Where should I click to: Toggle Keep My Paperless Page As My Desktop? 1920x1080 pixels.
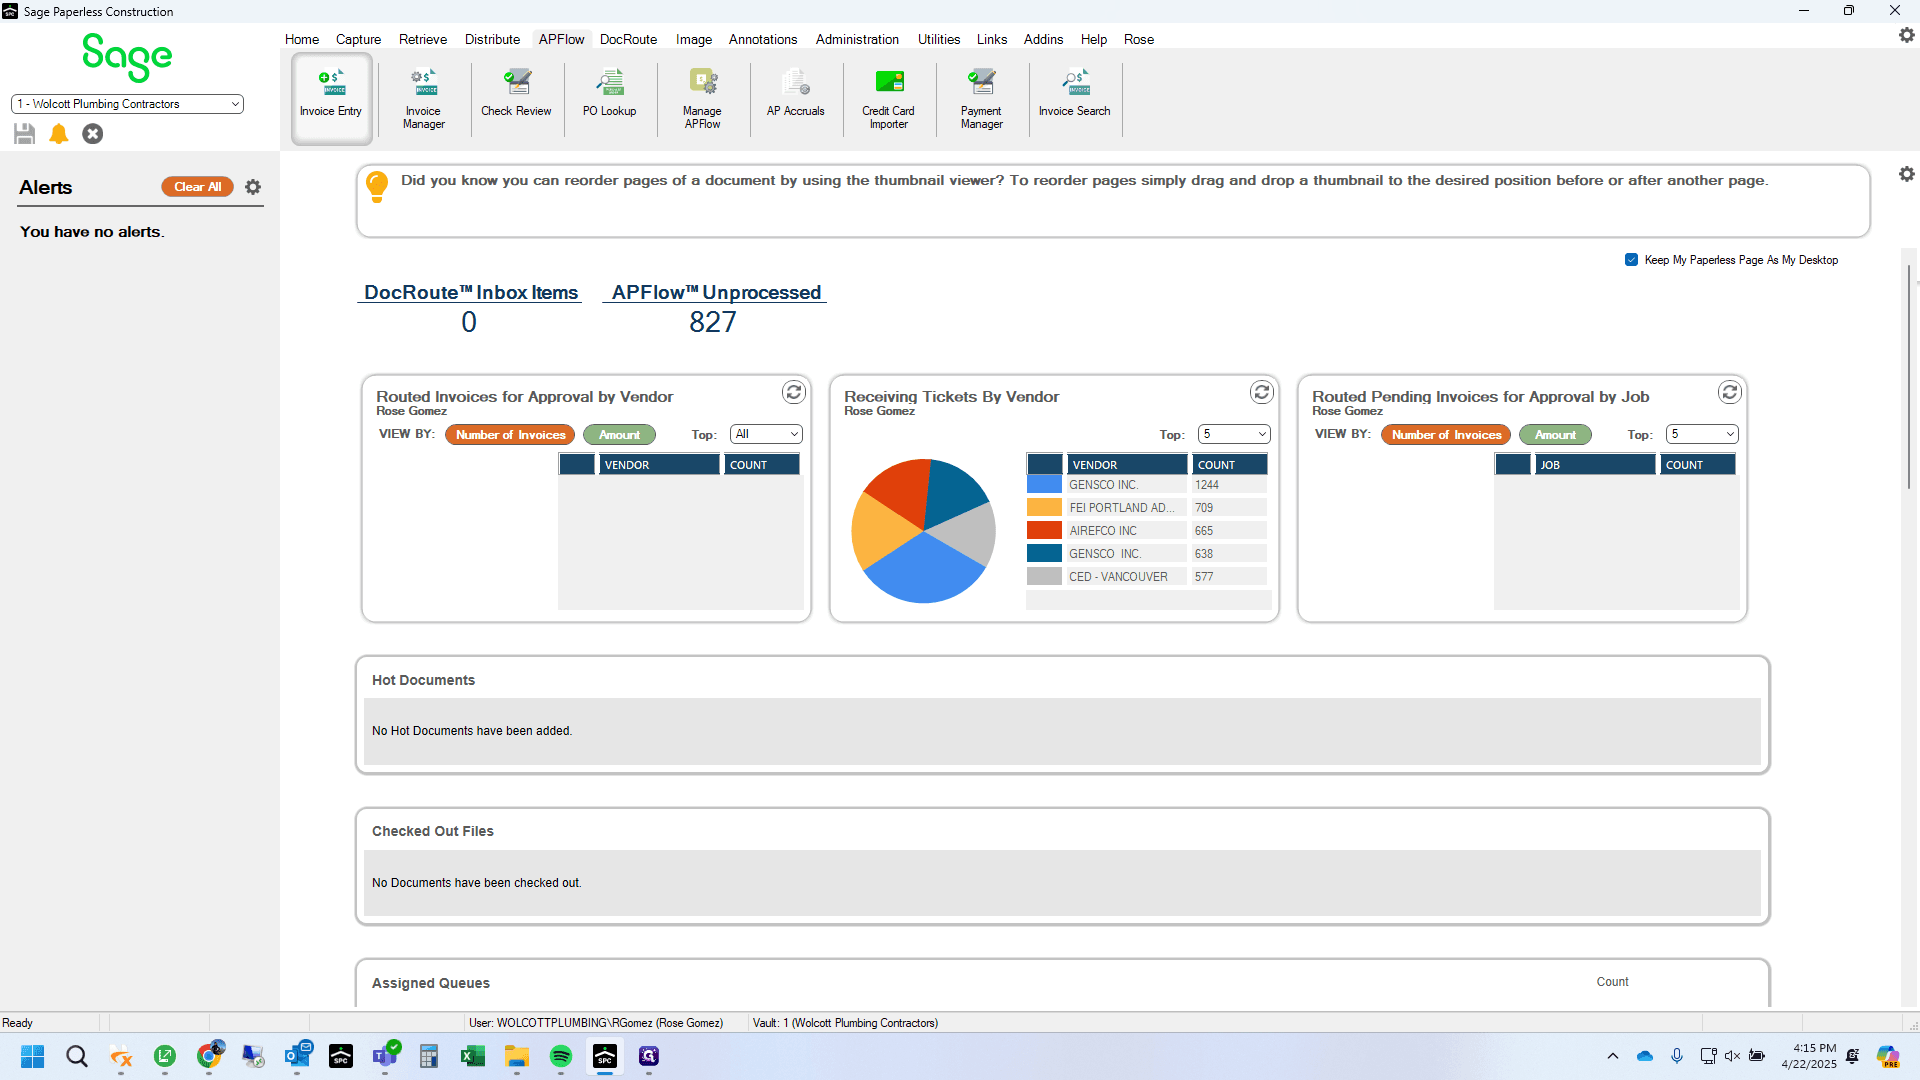[x=1631, y=260]
